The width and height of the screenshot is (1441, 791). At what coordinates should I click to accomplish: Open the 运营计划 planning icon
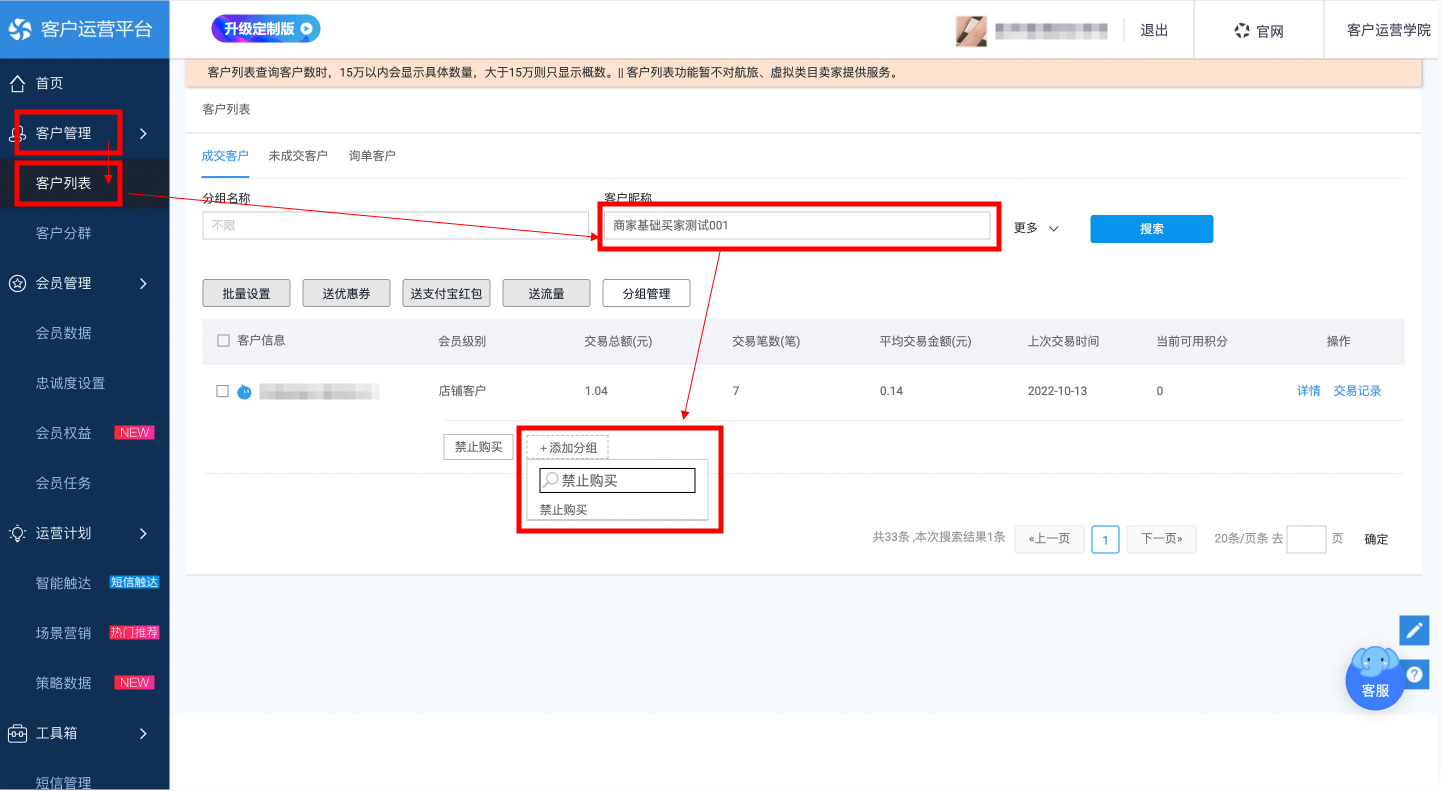[x=18, y=533]
